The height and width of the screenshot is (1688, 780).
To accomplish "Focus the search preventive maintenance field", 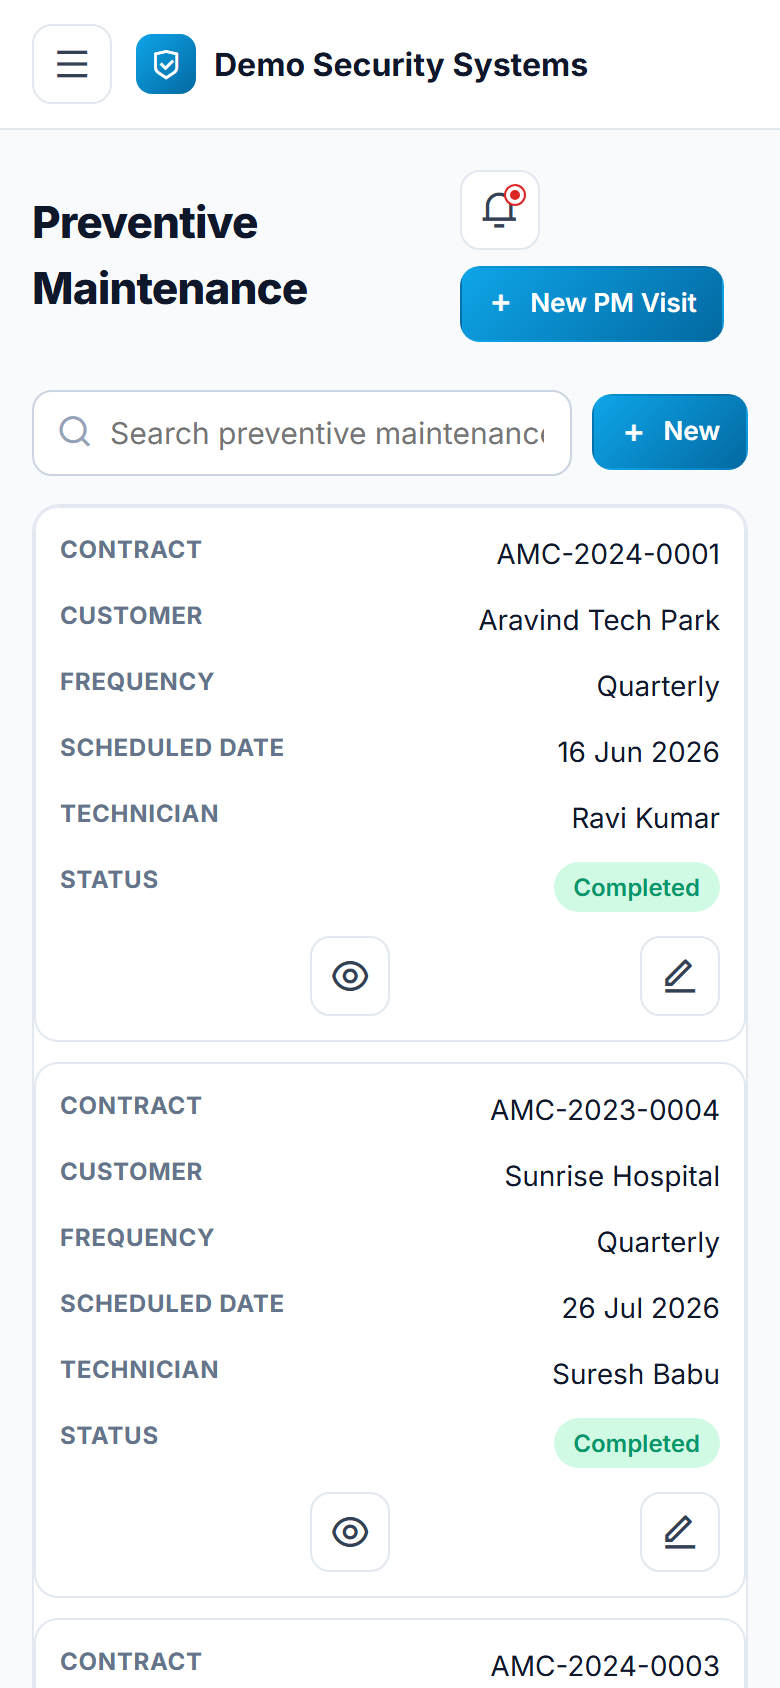I will point(302,433).
